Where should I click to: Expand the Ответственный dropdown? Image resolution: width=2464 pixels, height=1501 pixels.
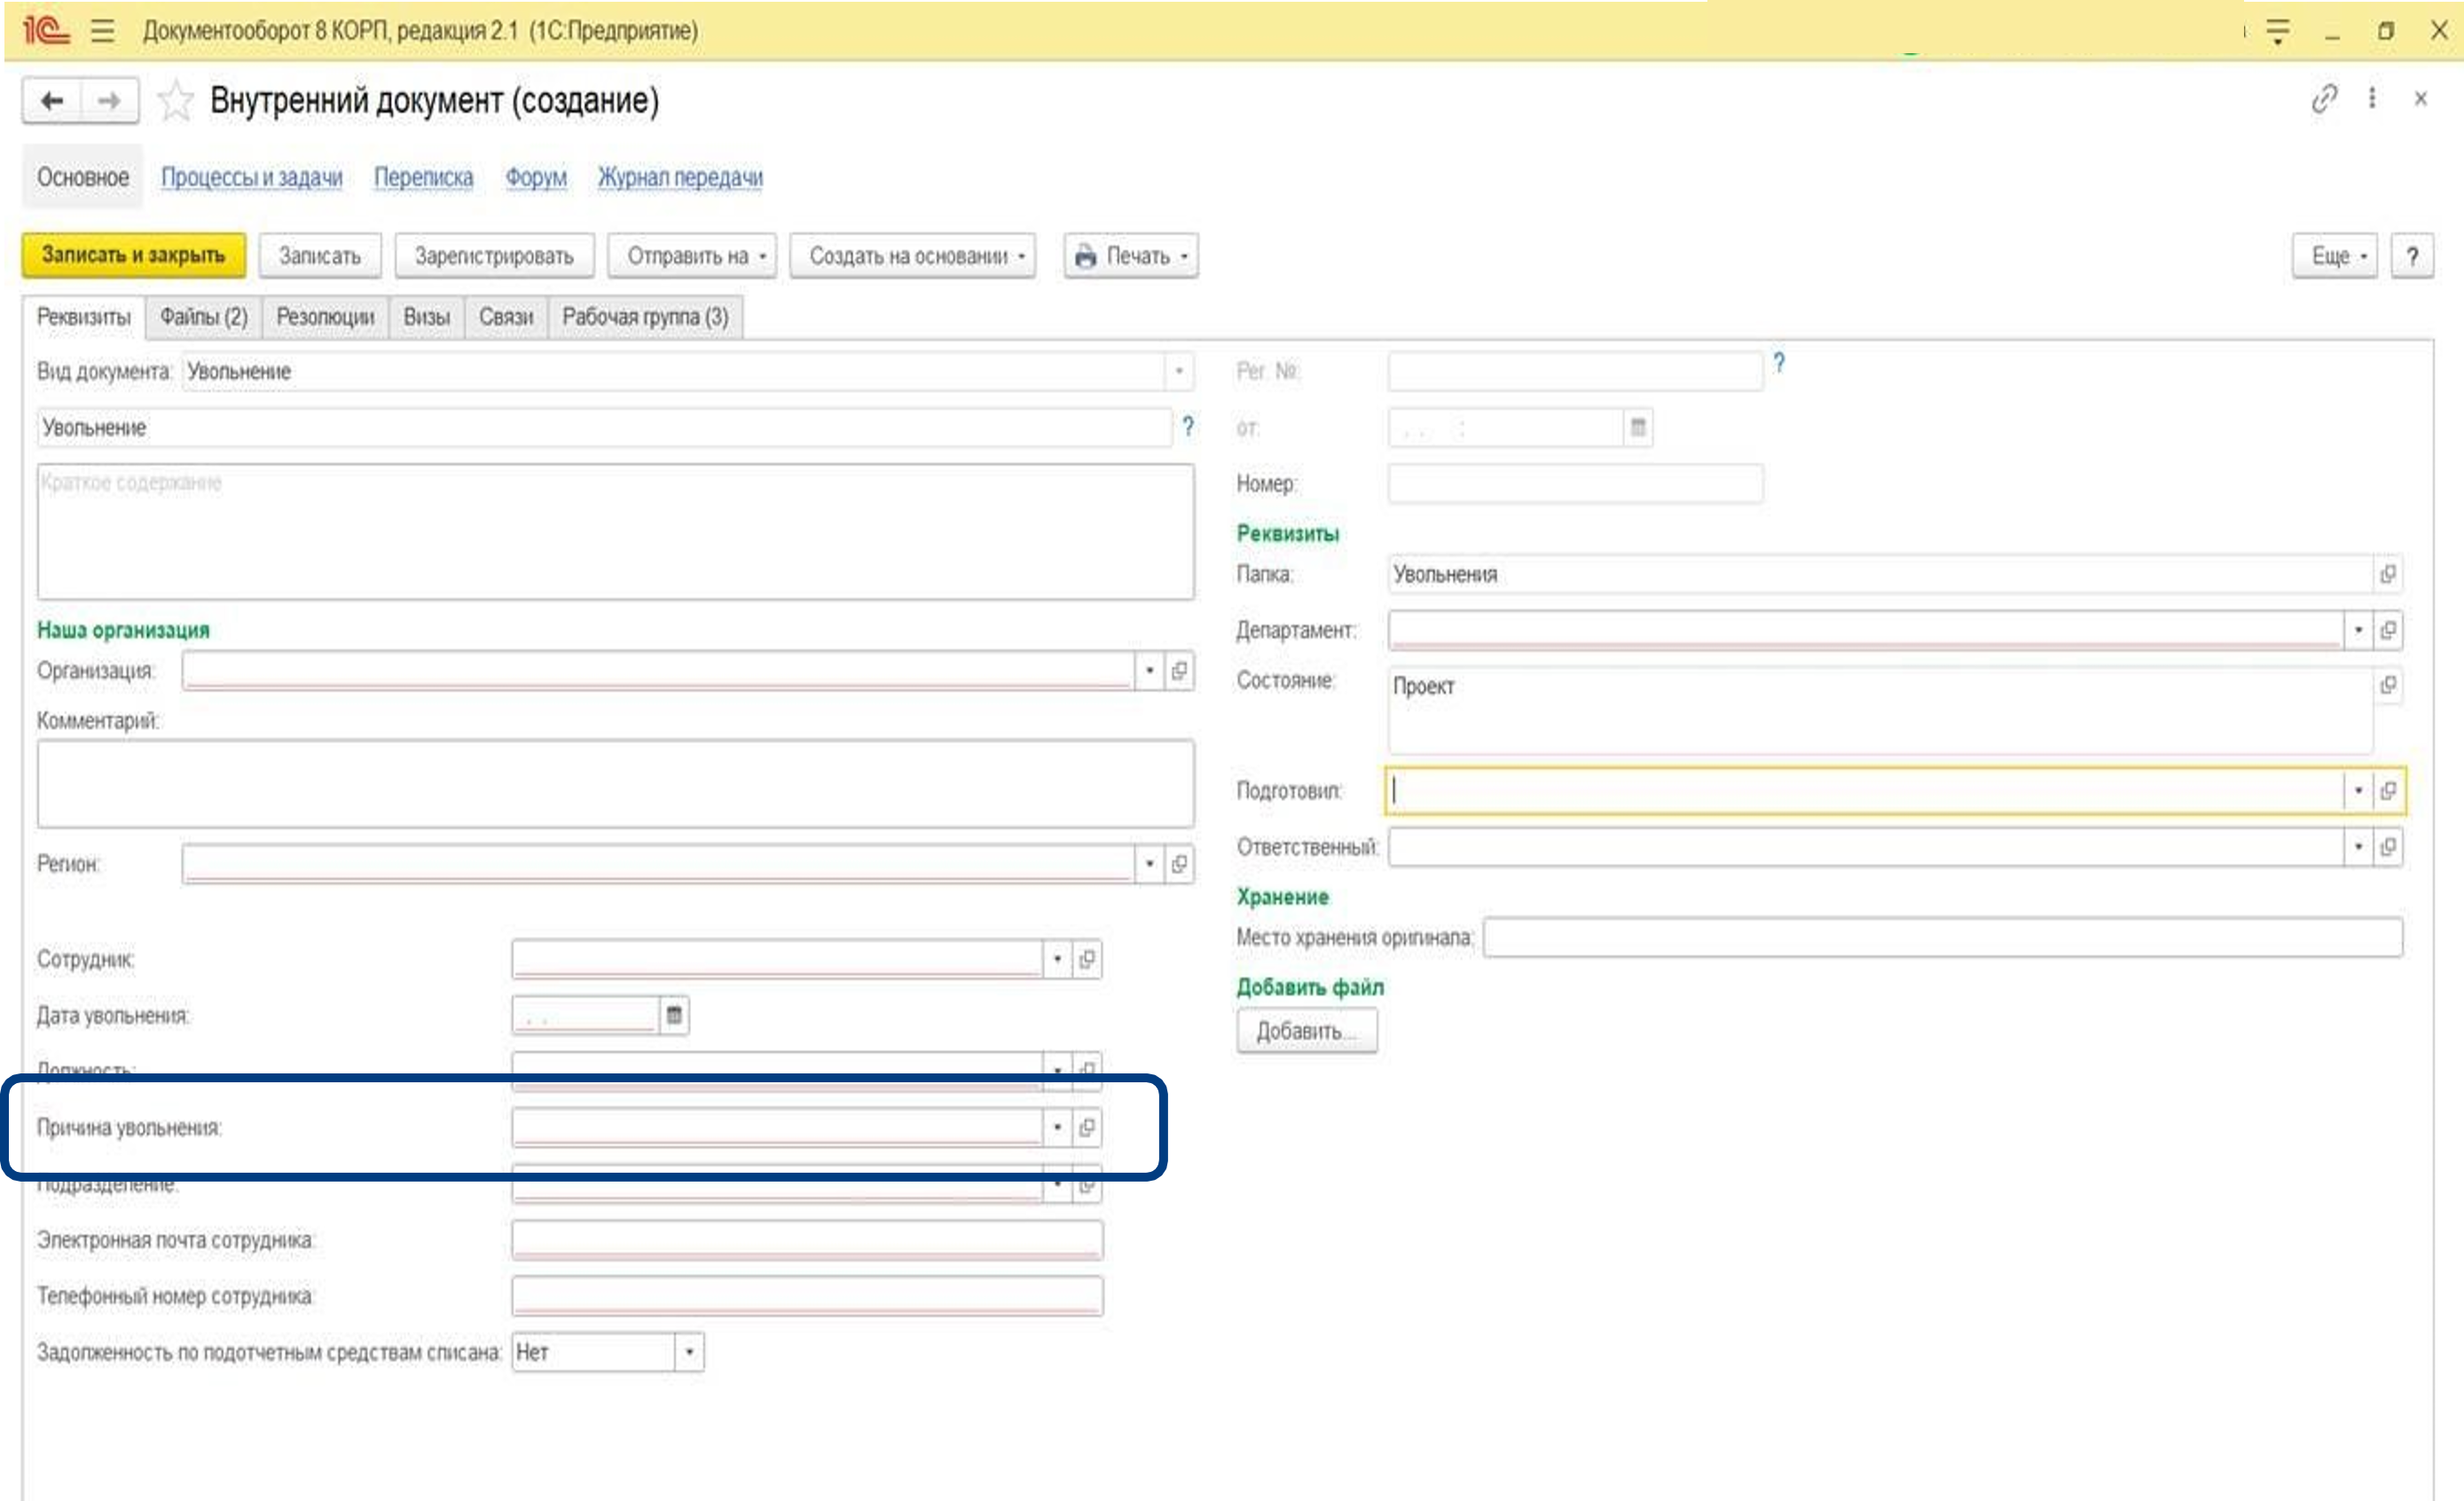2358,847
